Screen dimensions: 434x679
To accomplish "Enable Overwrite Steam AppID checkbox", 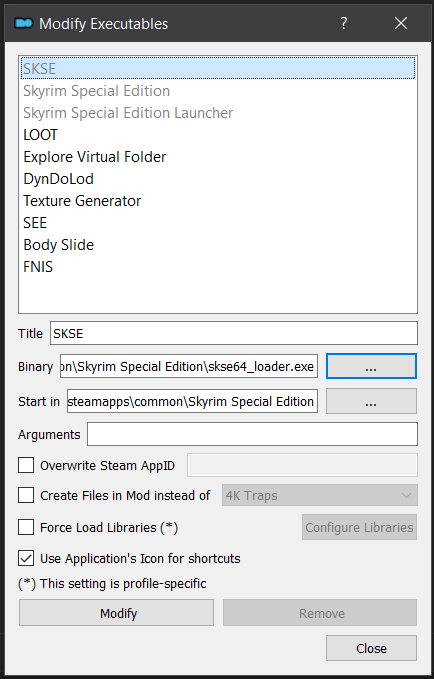I will pos(26,466).
